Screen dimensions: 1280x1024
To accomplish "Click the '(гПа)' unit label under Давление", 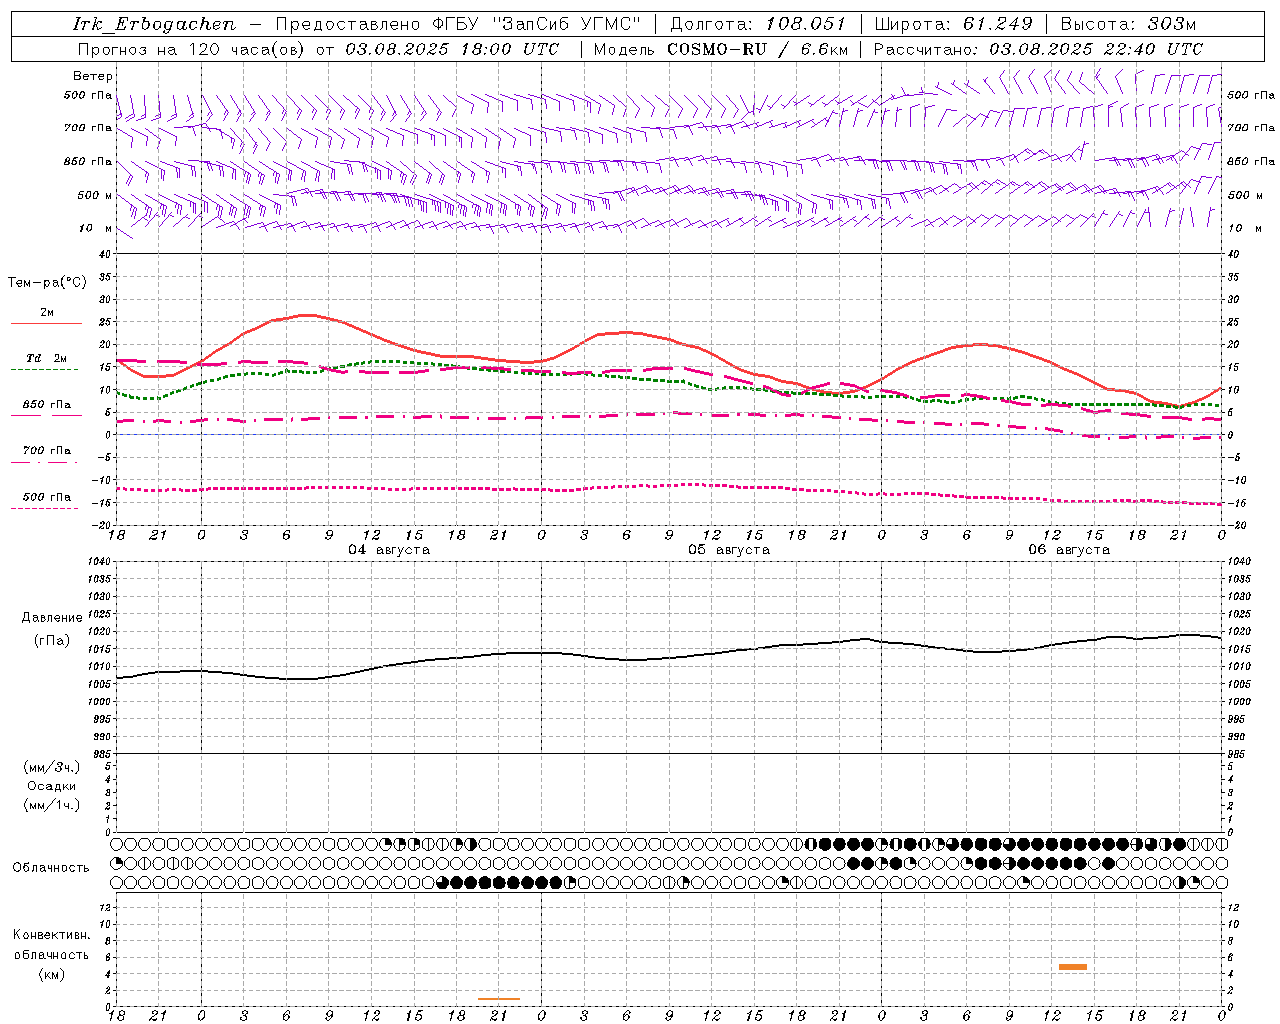I will (x=52, y=641).
